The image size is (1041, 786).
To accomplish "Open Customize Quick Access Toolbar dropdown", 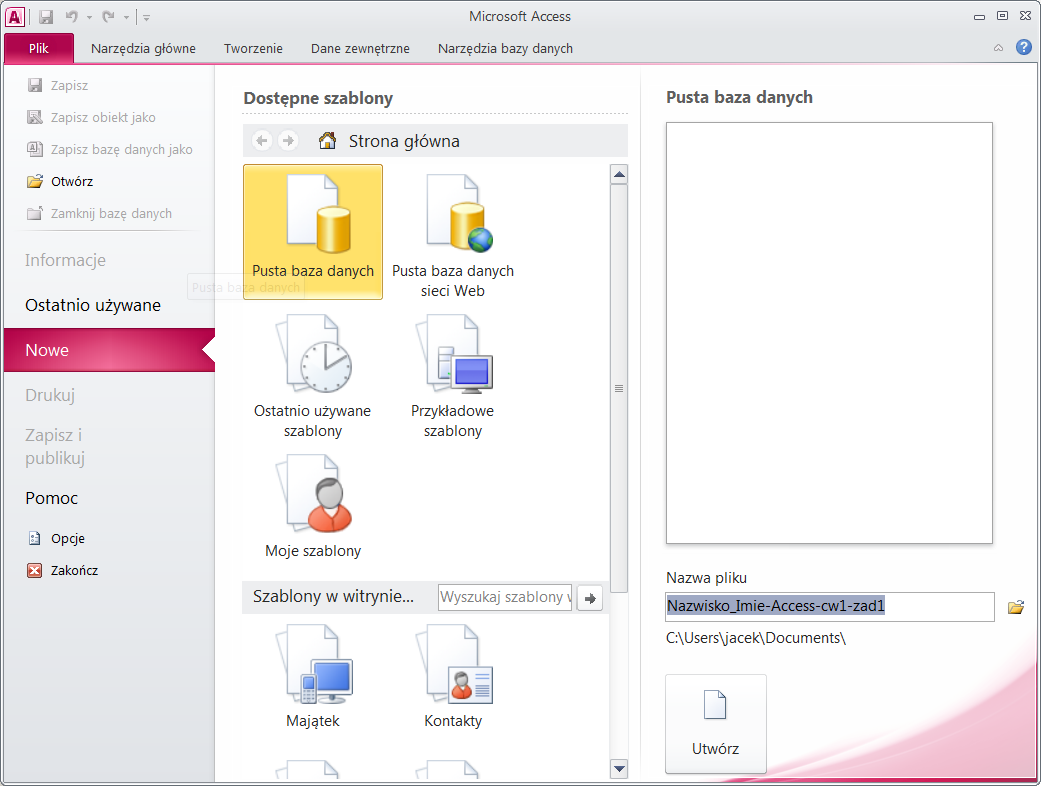I will [147, 18].
